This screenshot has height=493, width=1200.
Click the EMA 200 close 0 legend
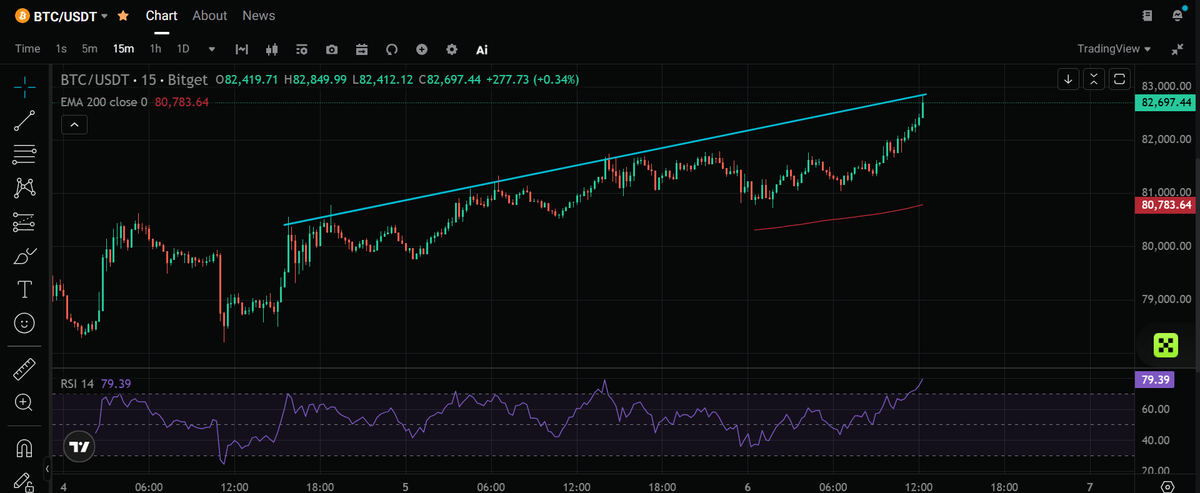click(x=104, y=102)
